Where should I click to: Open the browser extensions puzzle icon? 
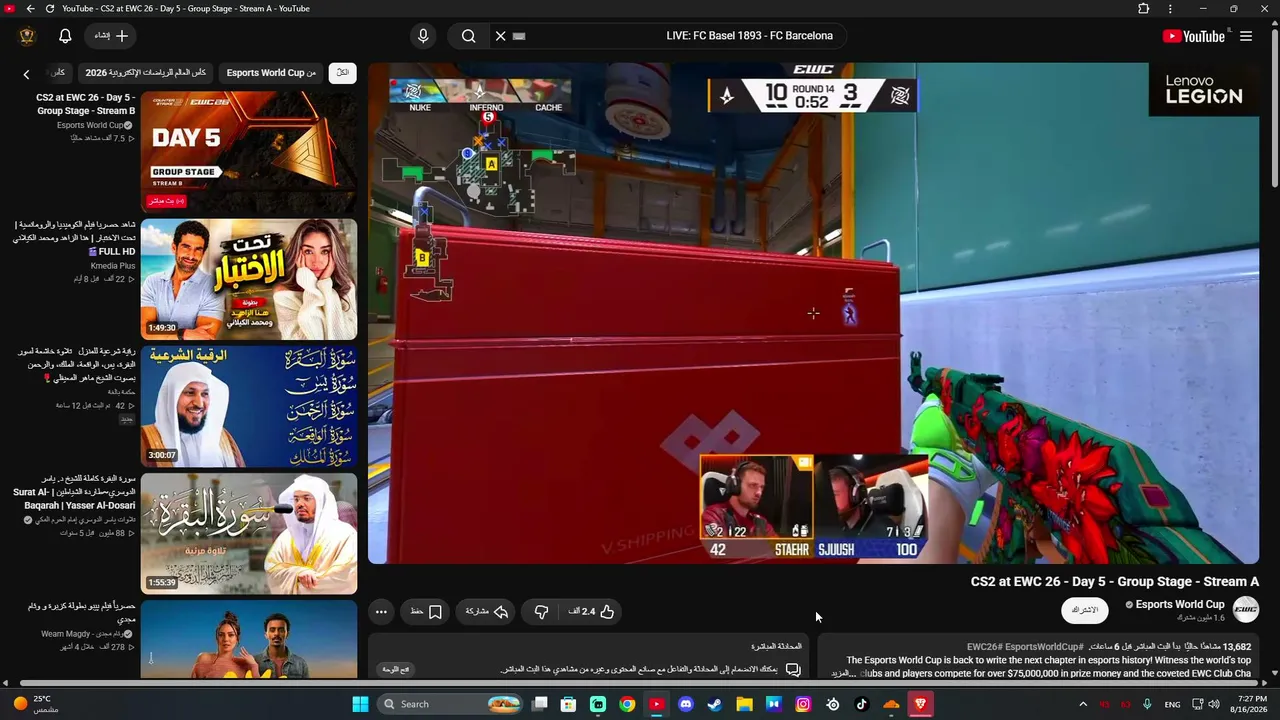[x=1144, y=9]
